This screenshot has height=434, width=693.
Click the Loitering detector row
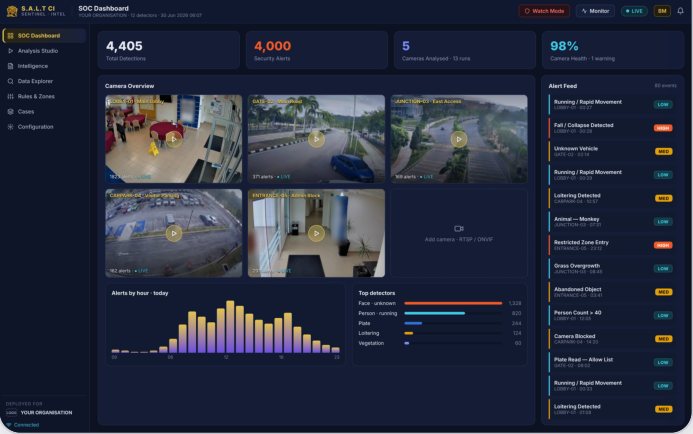point(440,333)
